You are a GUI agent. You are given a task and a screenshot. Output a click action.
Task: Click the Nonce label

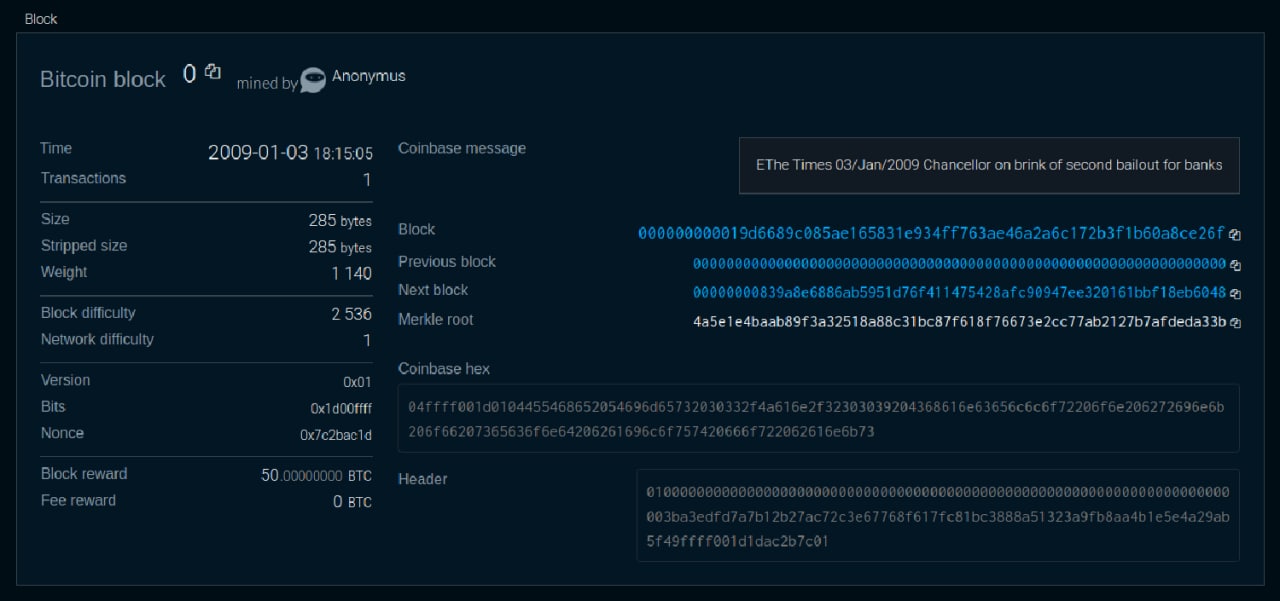coord(62,433)
